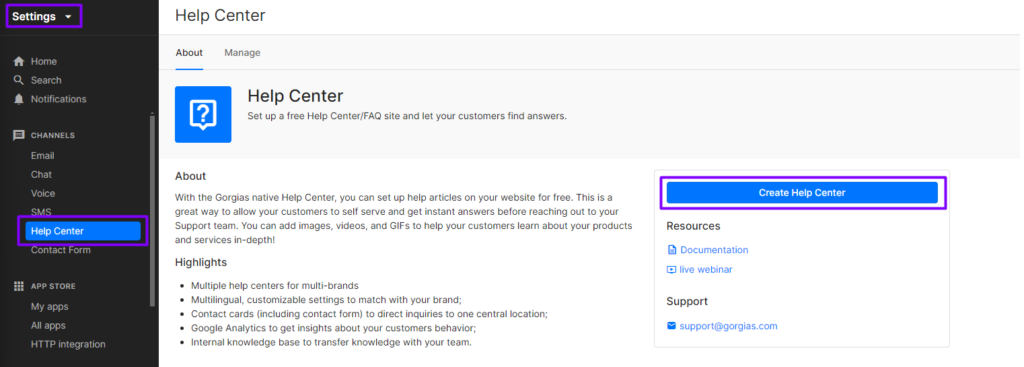1024x367 pixels.
Task: Click the APP STORE section header
Action: [x=53, y=287]
